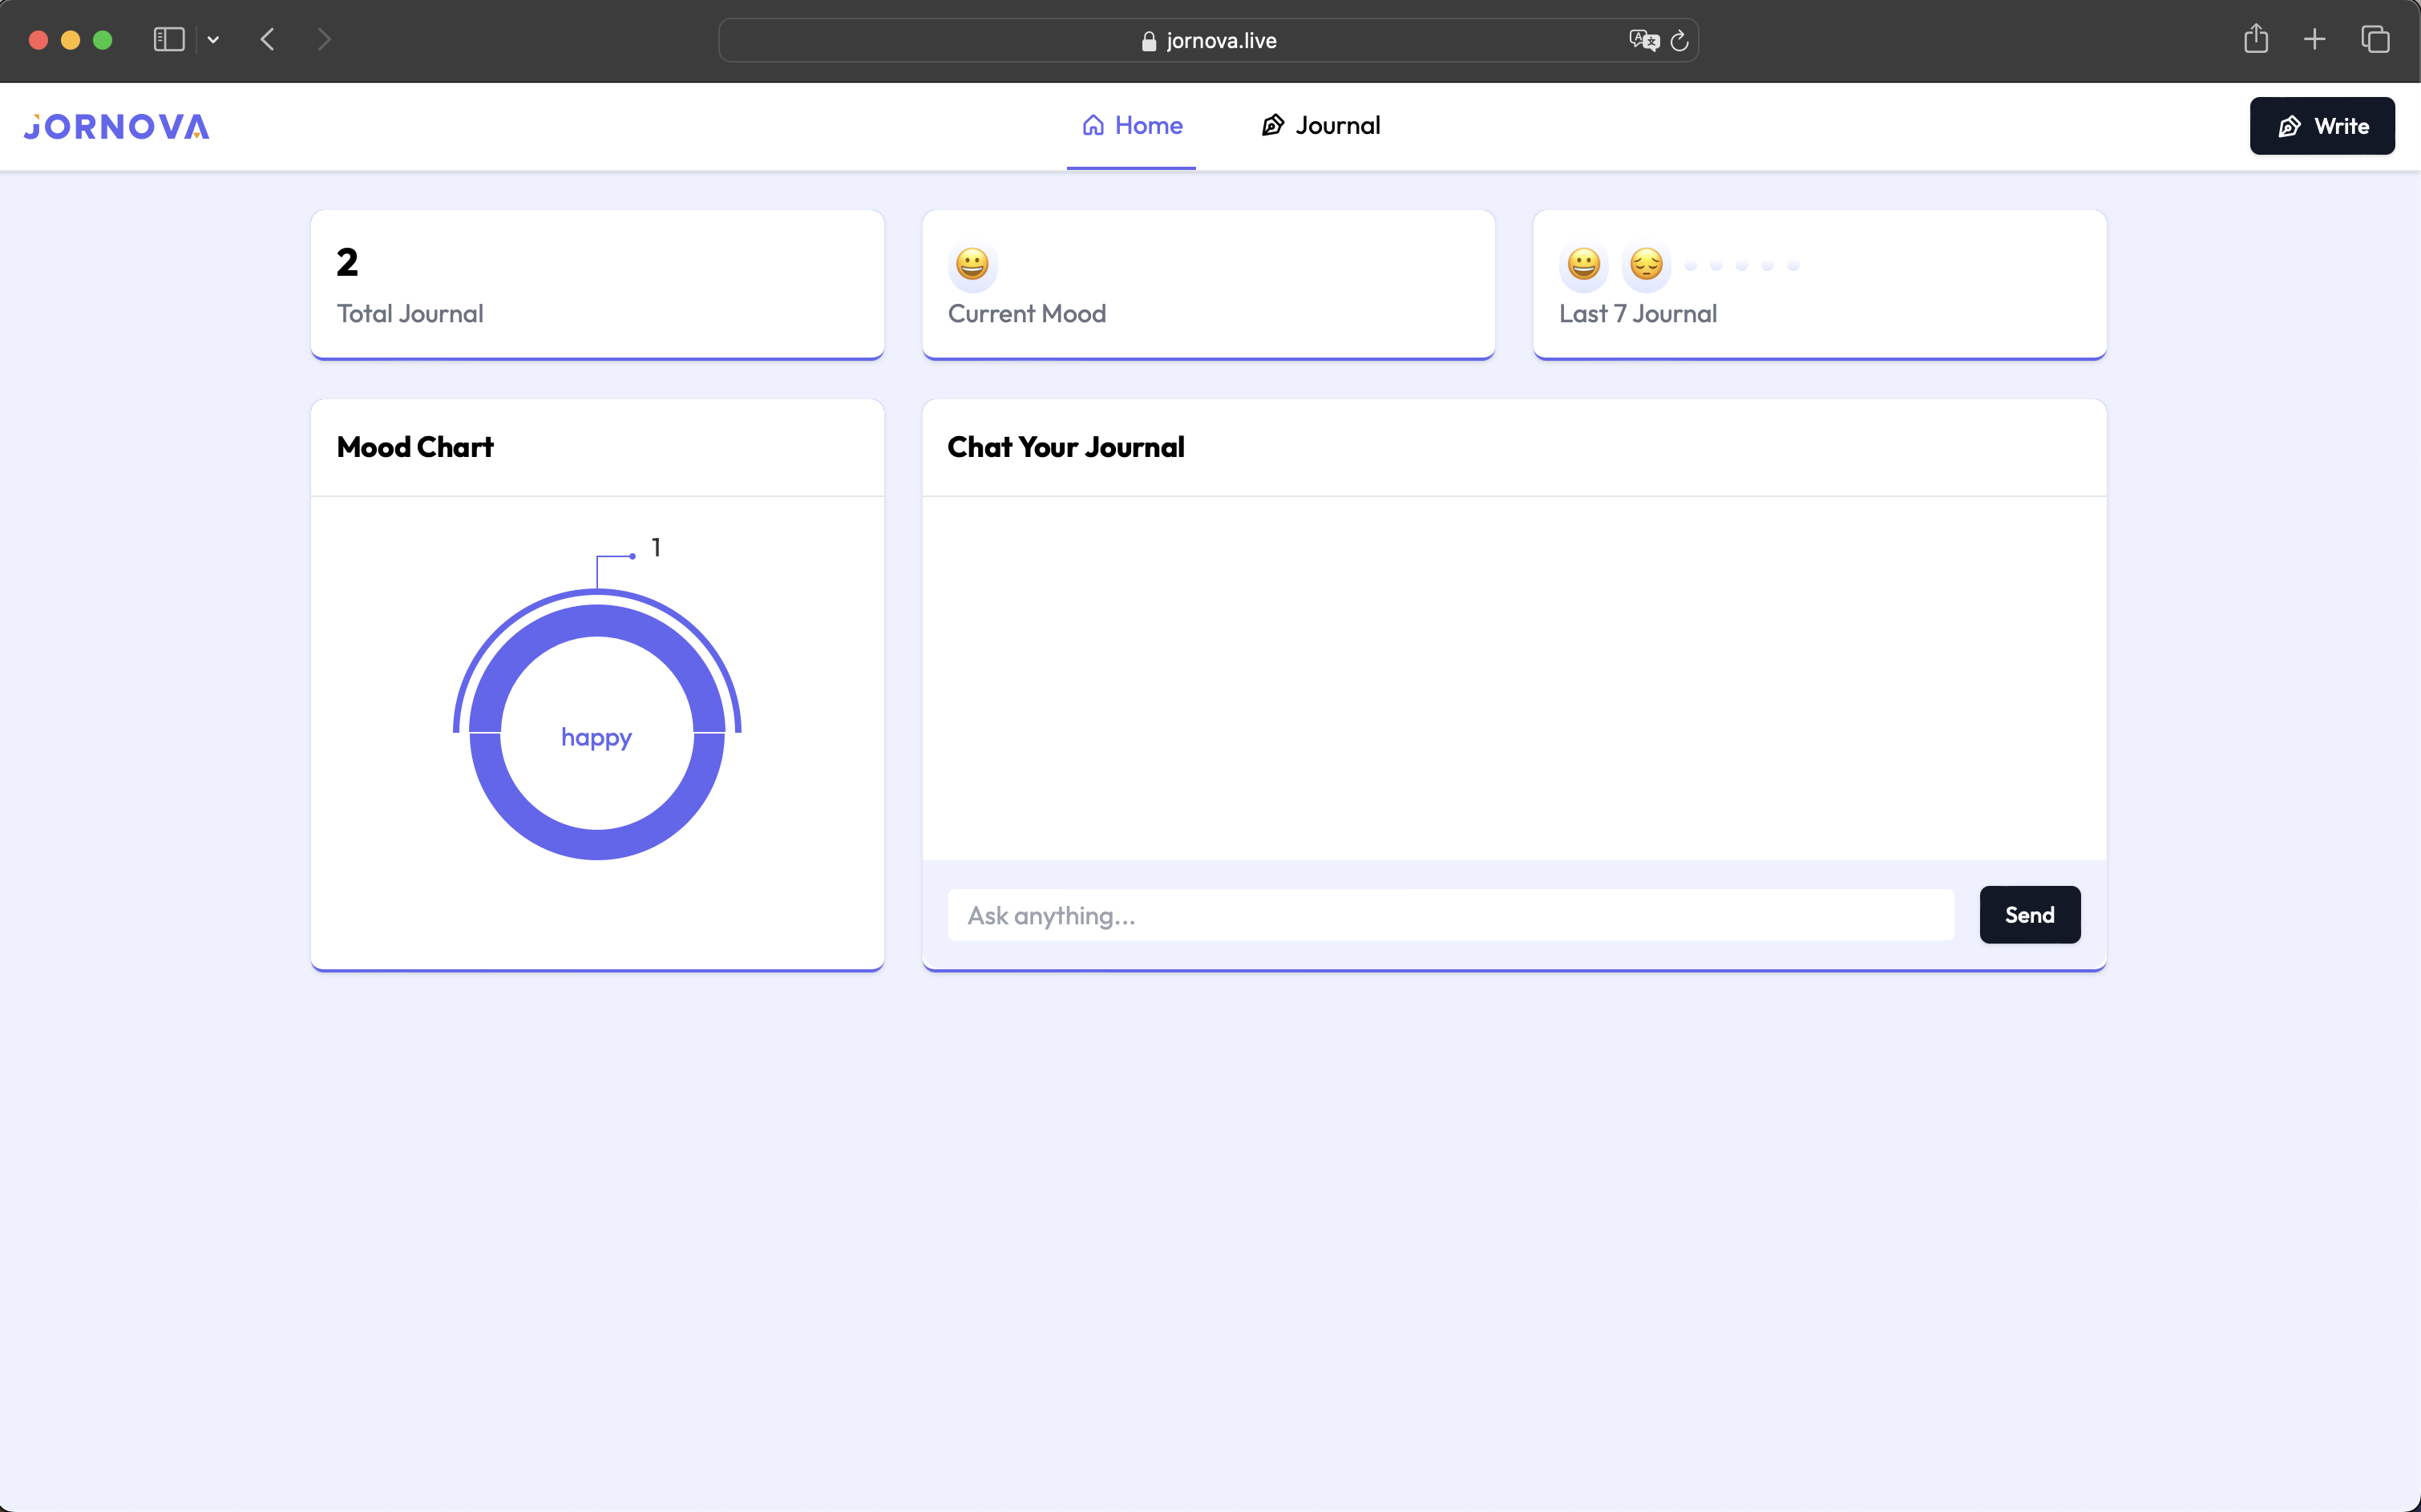Click the Jornova logo
This screenshot has width=2421, height=1512.
click(117, 127)
